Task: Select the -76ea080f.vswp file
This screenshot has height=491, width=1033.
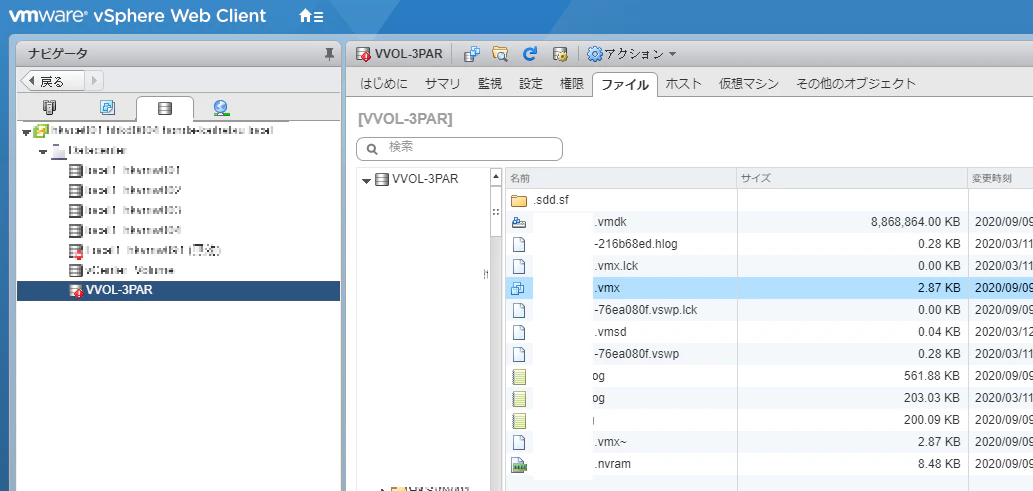Action: [636, 354]
